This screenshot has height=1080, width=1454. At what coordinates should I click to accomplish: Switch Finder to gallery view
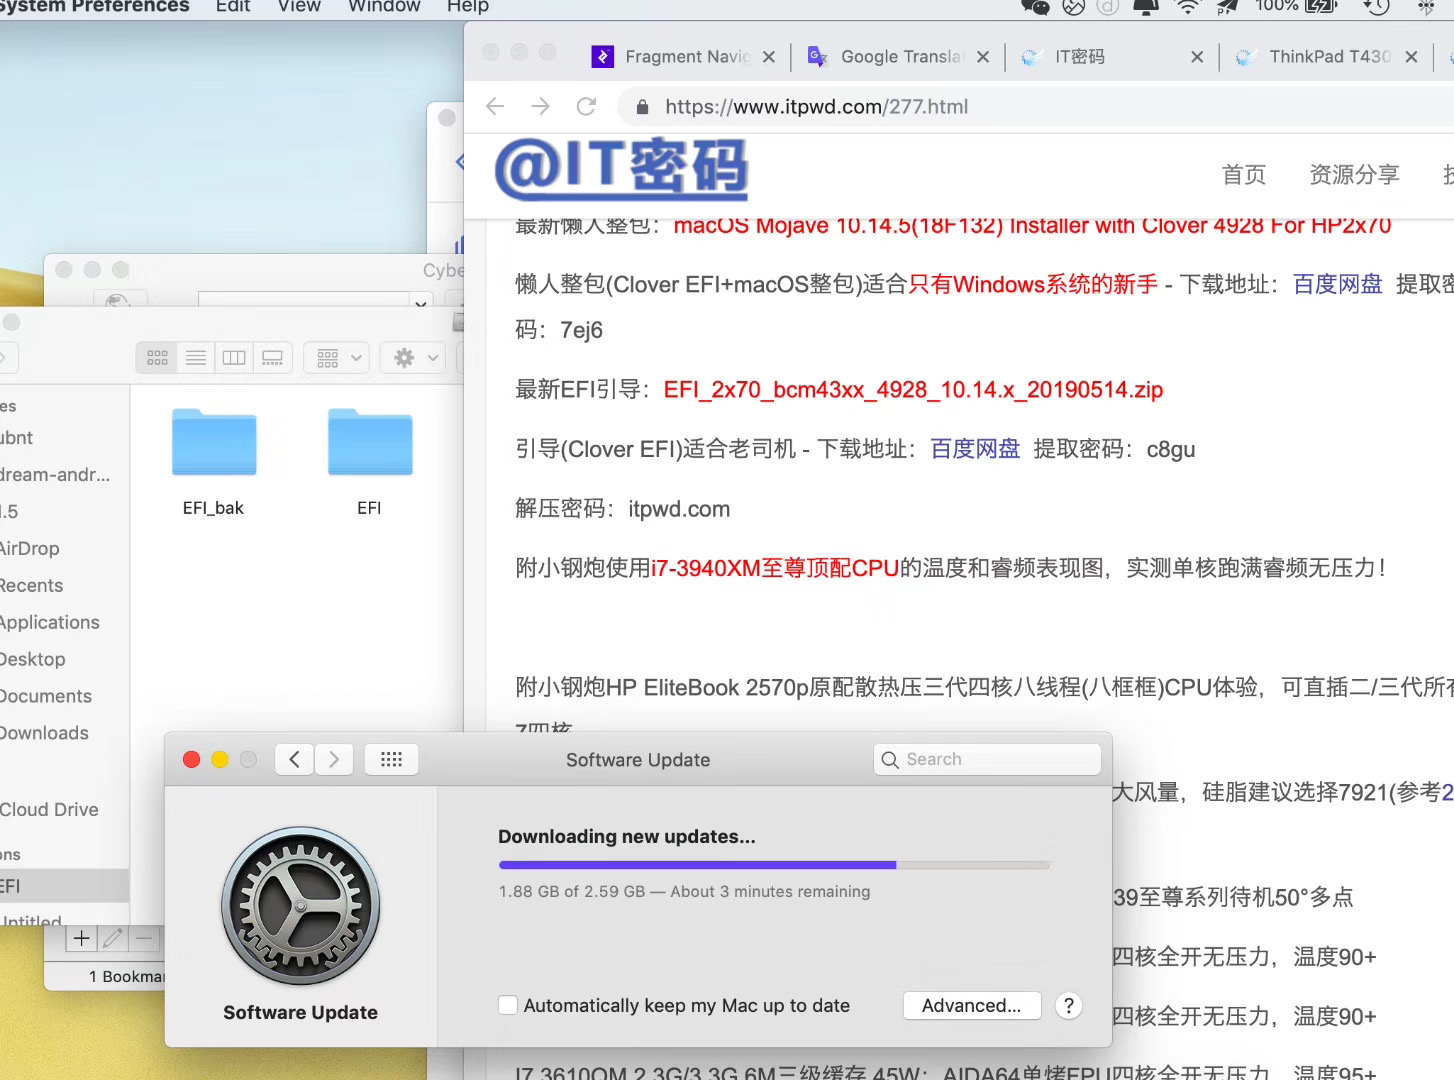pos(272,357)
